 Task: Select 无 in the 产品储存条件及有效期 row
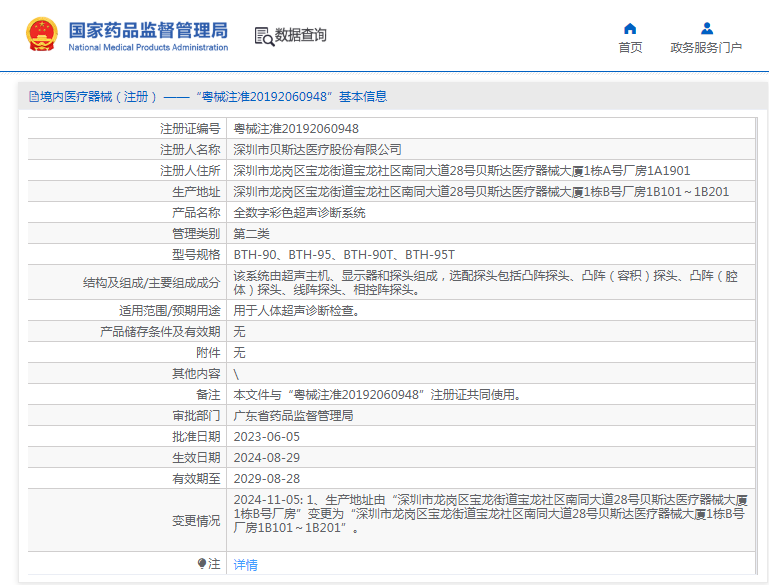(239, 332)
